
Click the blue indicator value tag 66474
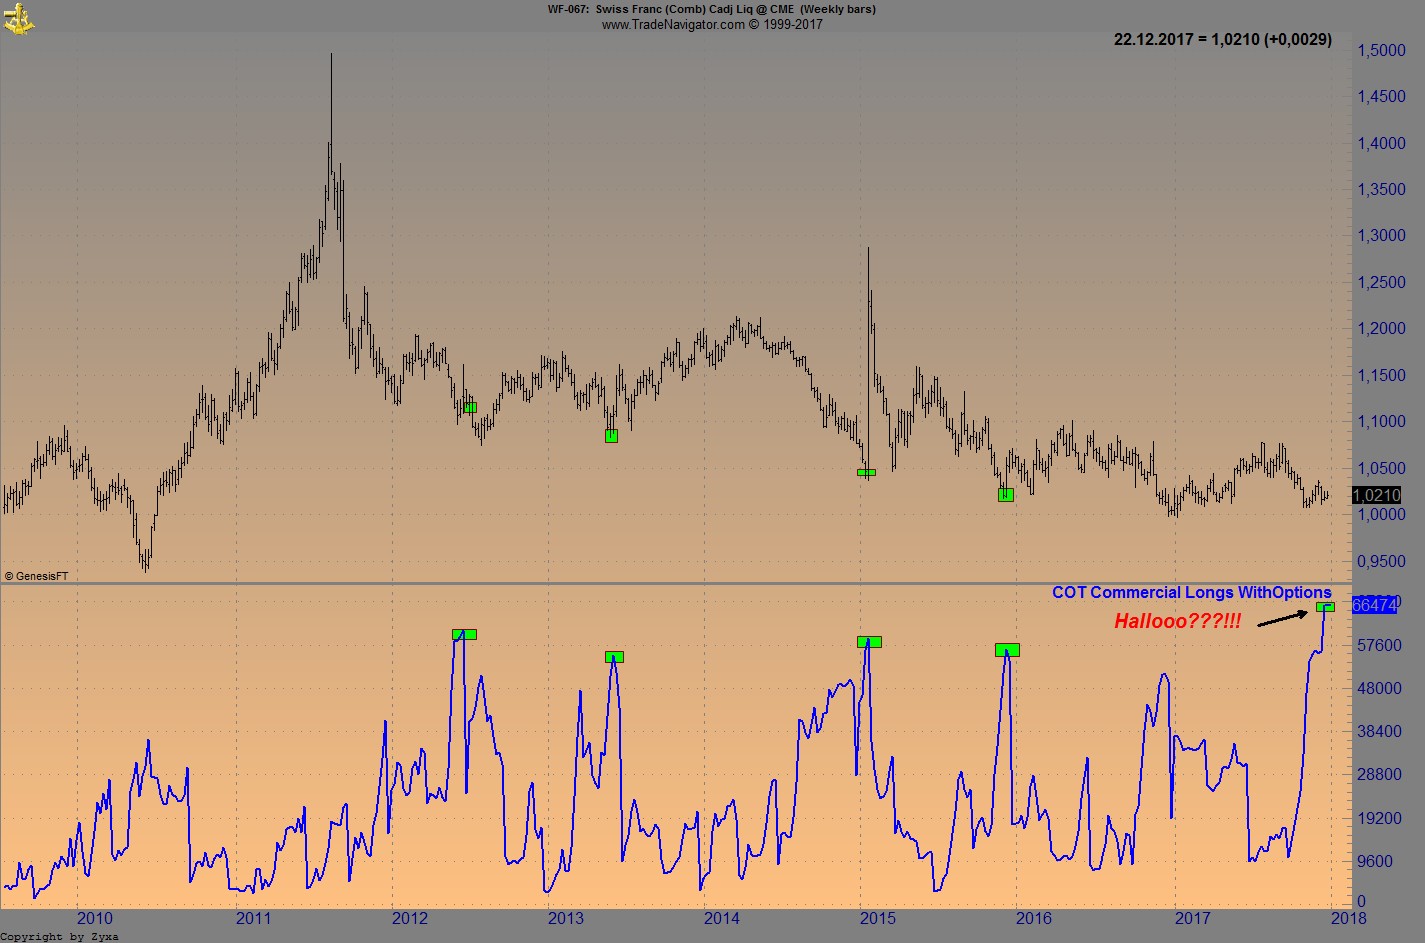(x=1374, y=605)
